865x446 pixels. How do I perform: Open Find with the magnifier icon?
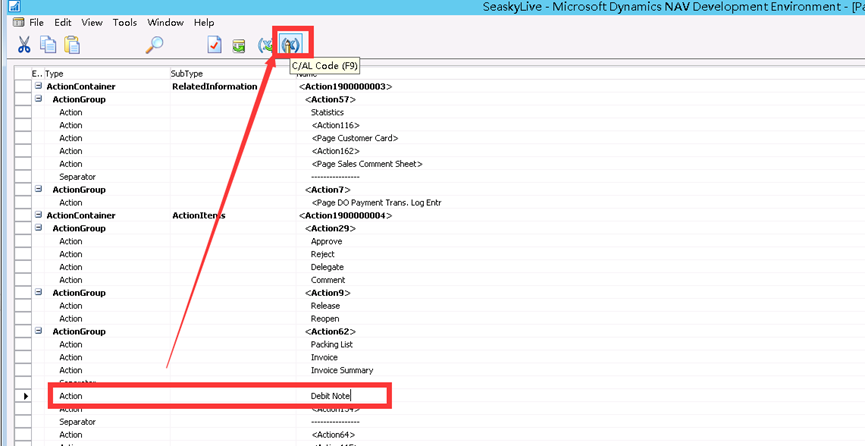[x=154, y=45]
